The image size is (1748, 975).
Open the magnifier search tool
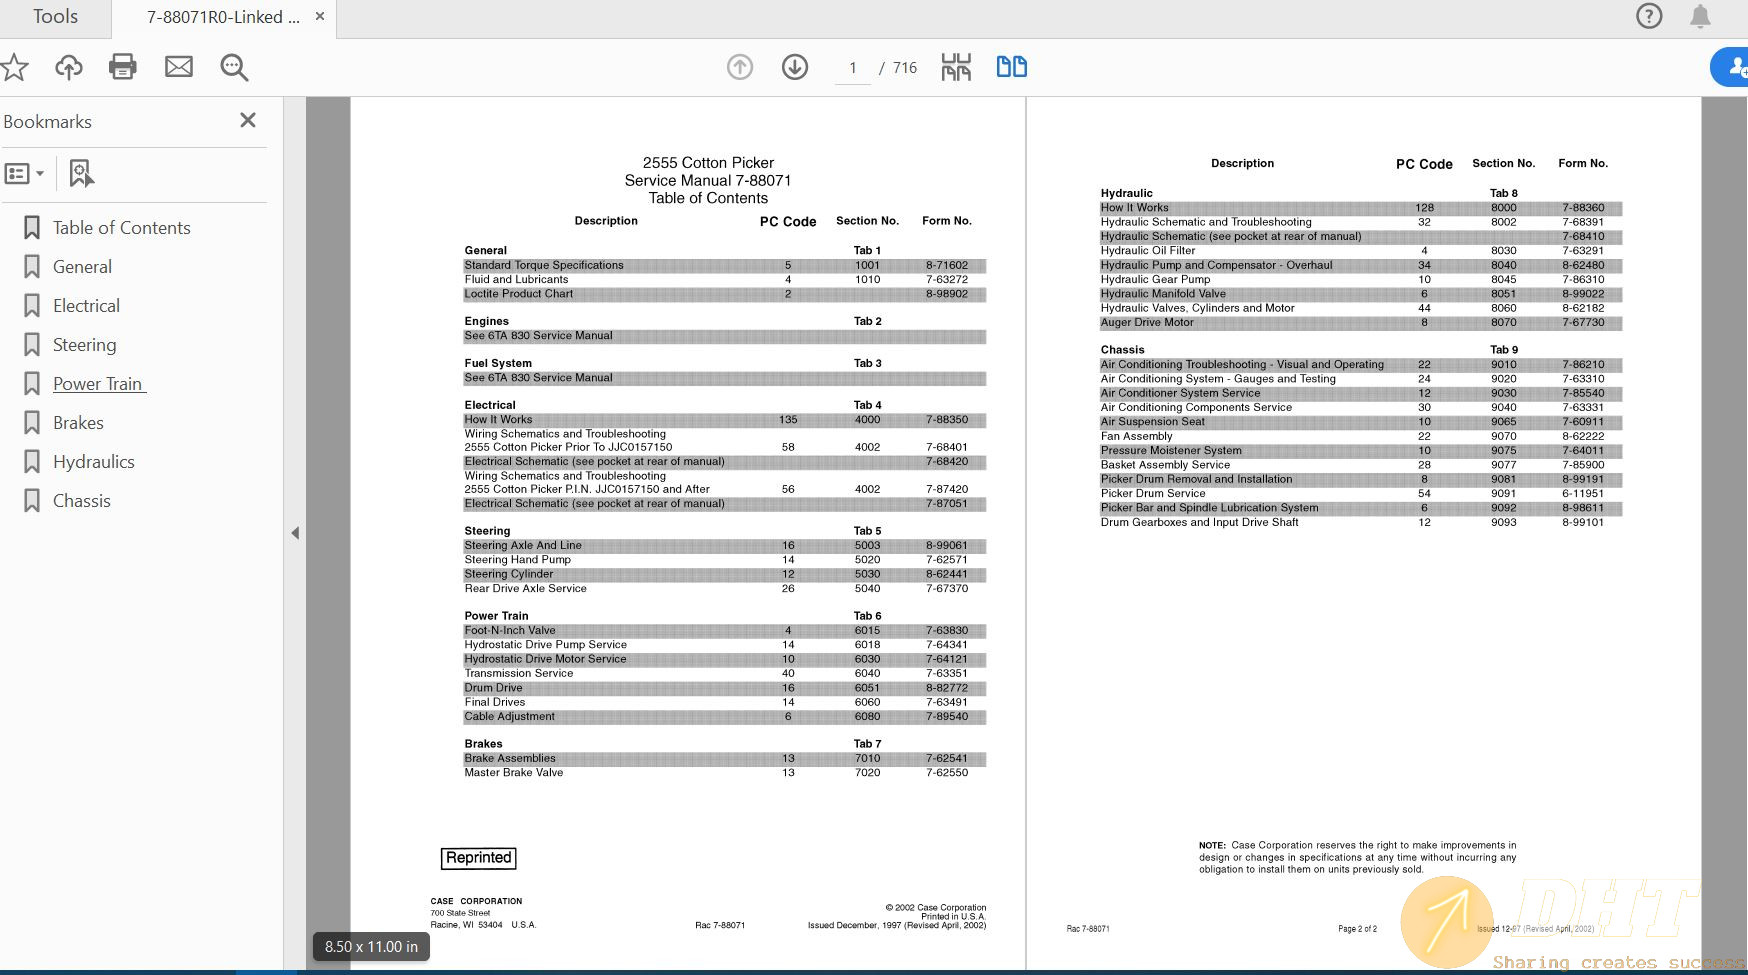(x=234, y=67)
